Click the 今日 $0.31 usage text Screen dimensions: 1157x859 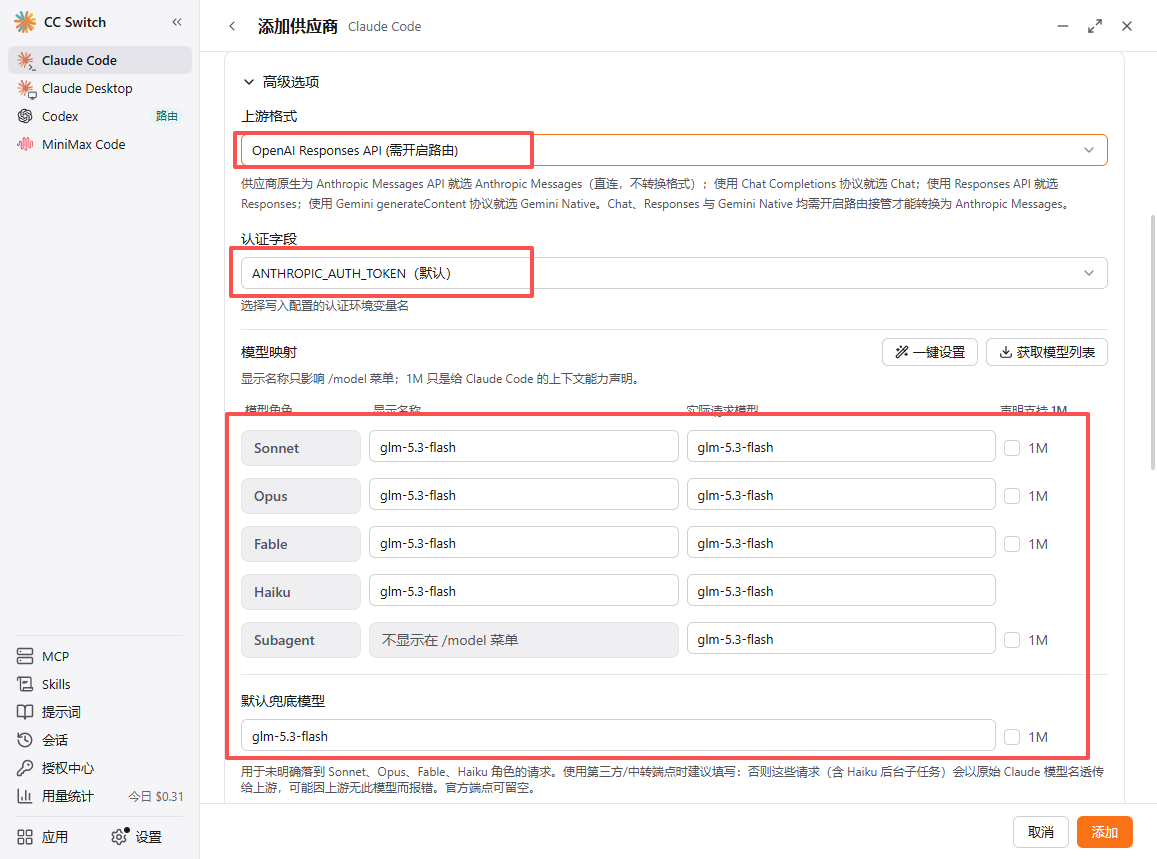156,797
